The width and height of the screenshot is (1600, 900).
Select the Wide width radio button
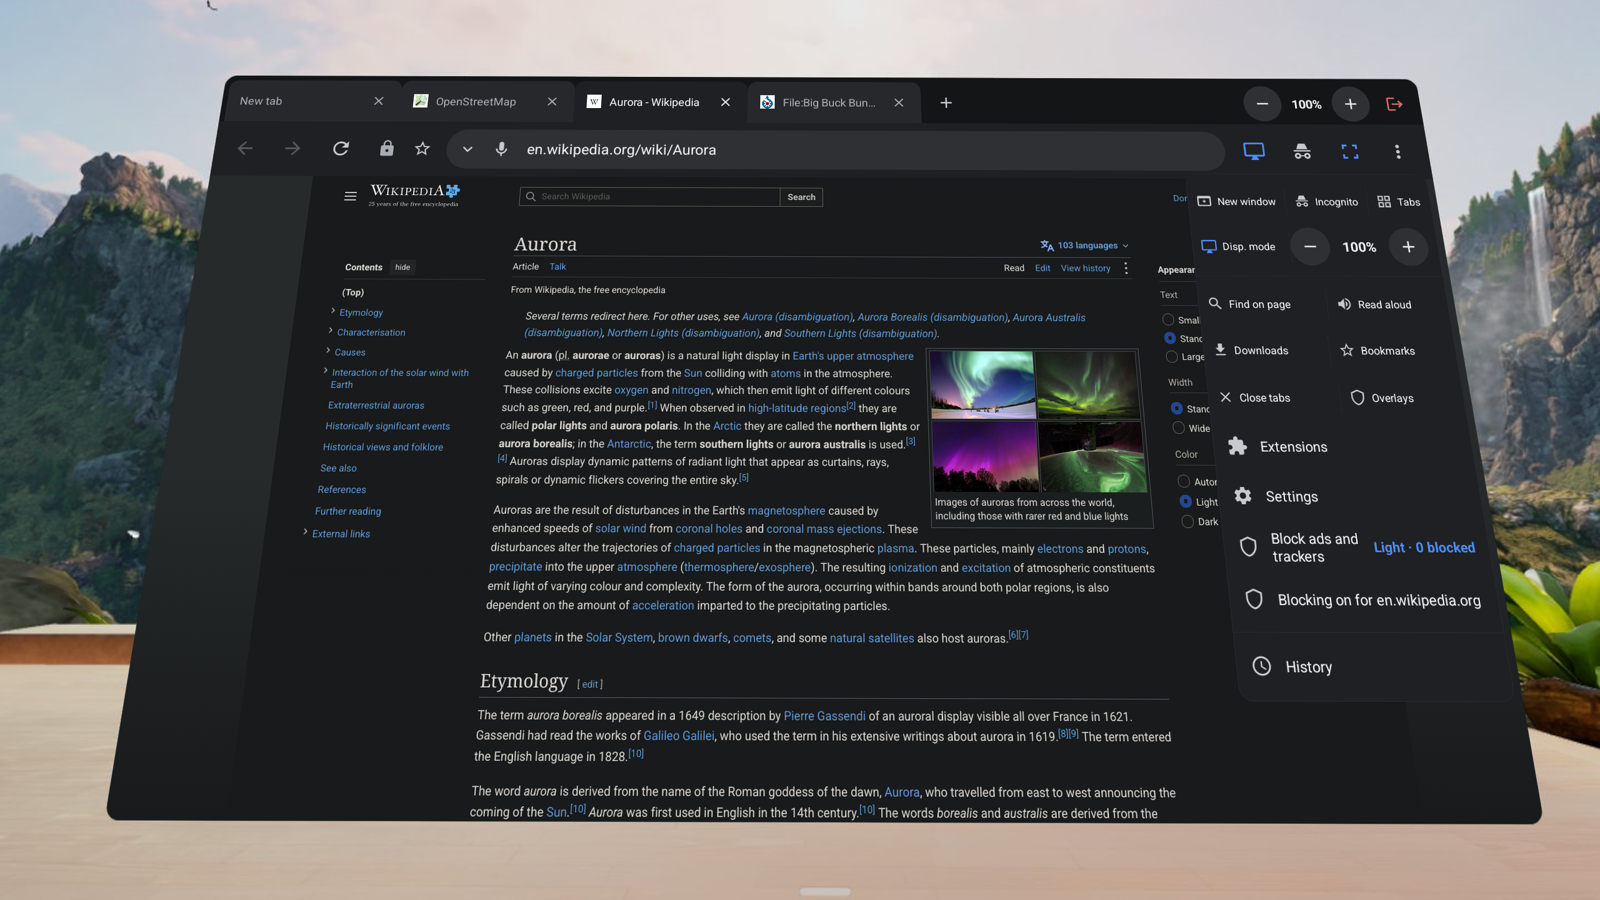click(1179, 428)
